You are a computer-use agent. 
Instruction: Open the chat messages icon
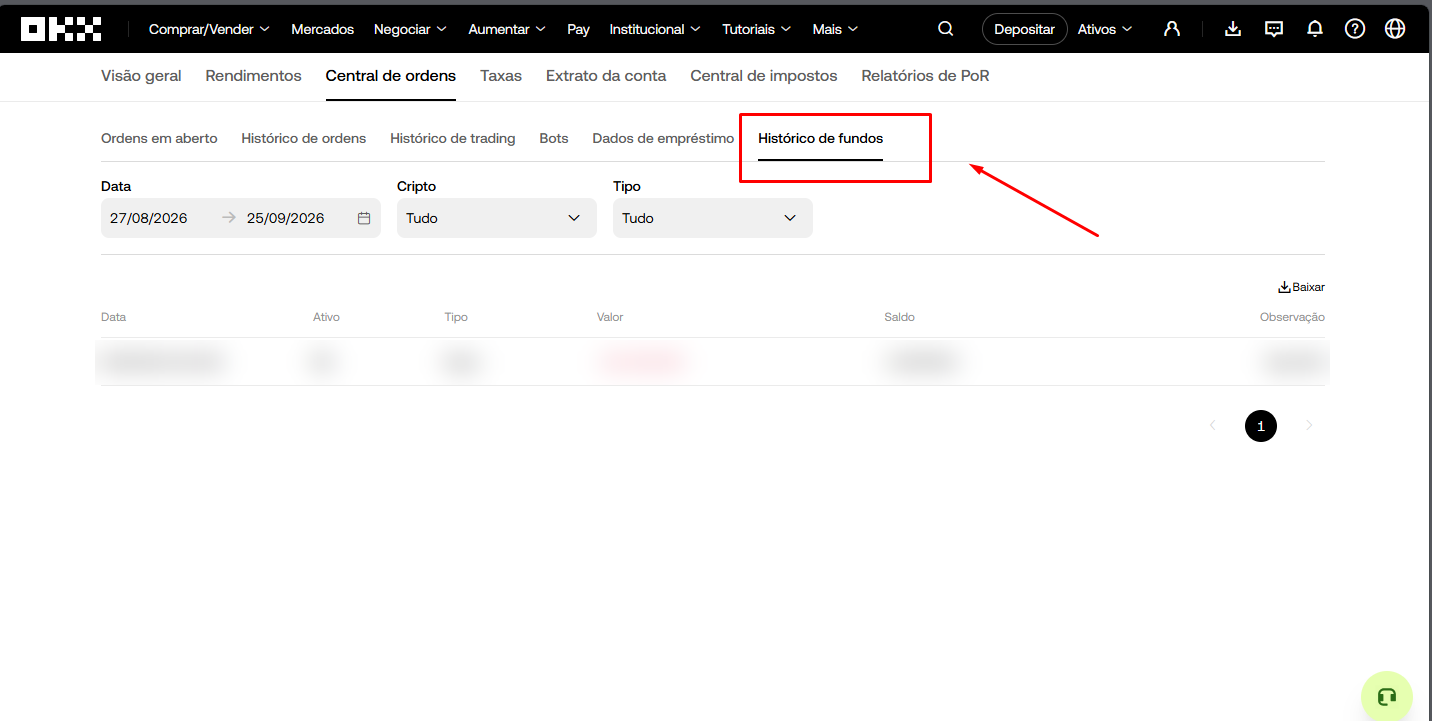(x=1274, y=29)
